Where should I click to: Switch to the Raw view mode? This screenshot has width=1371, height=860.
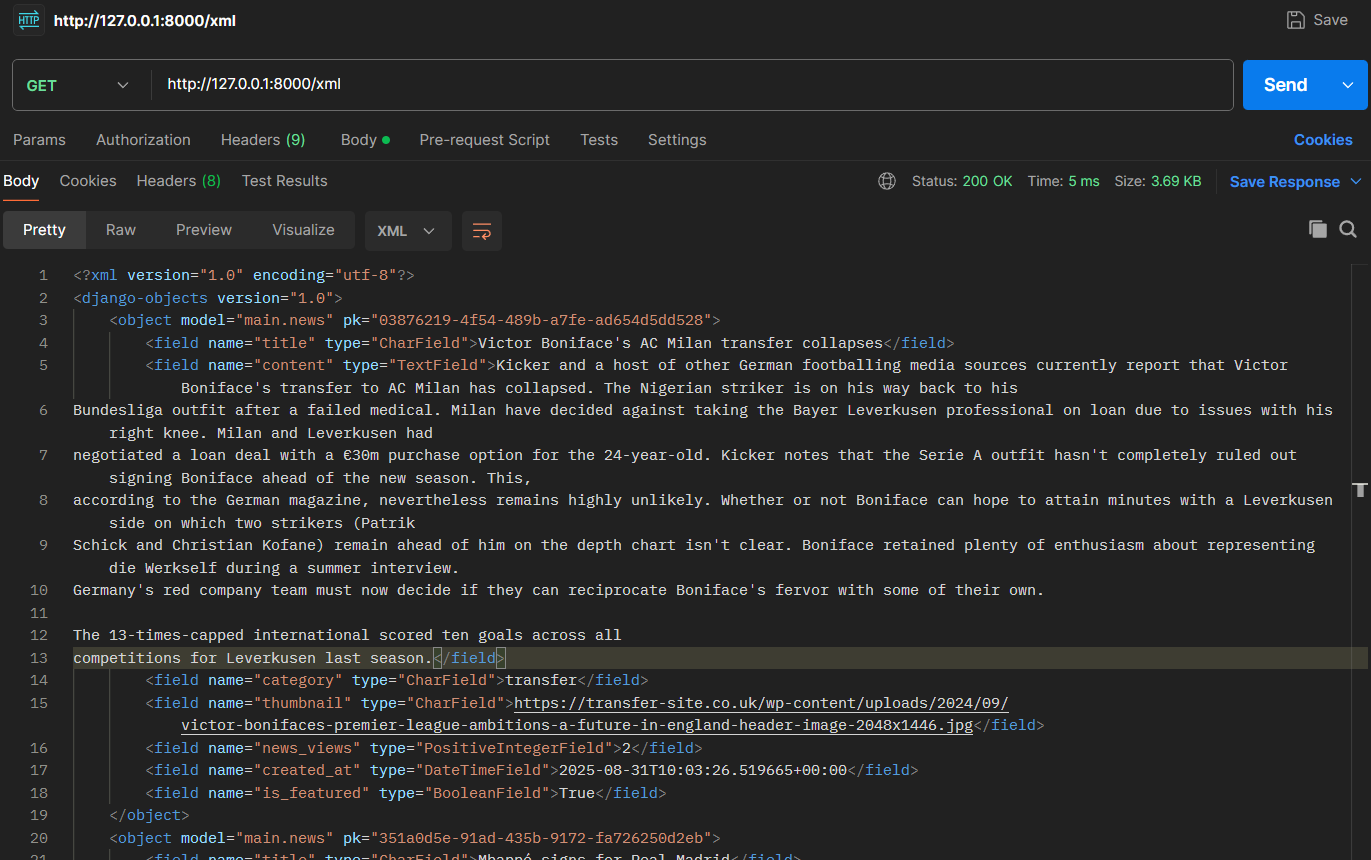(121, 230)
